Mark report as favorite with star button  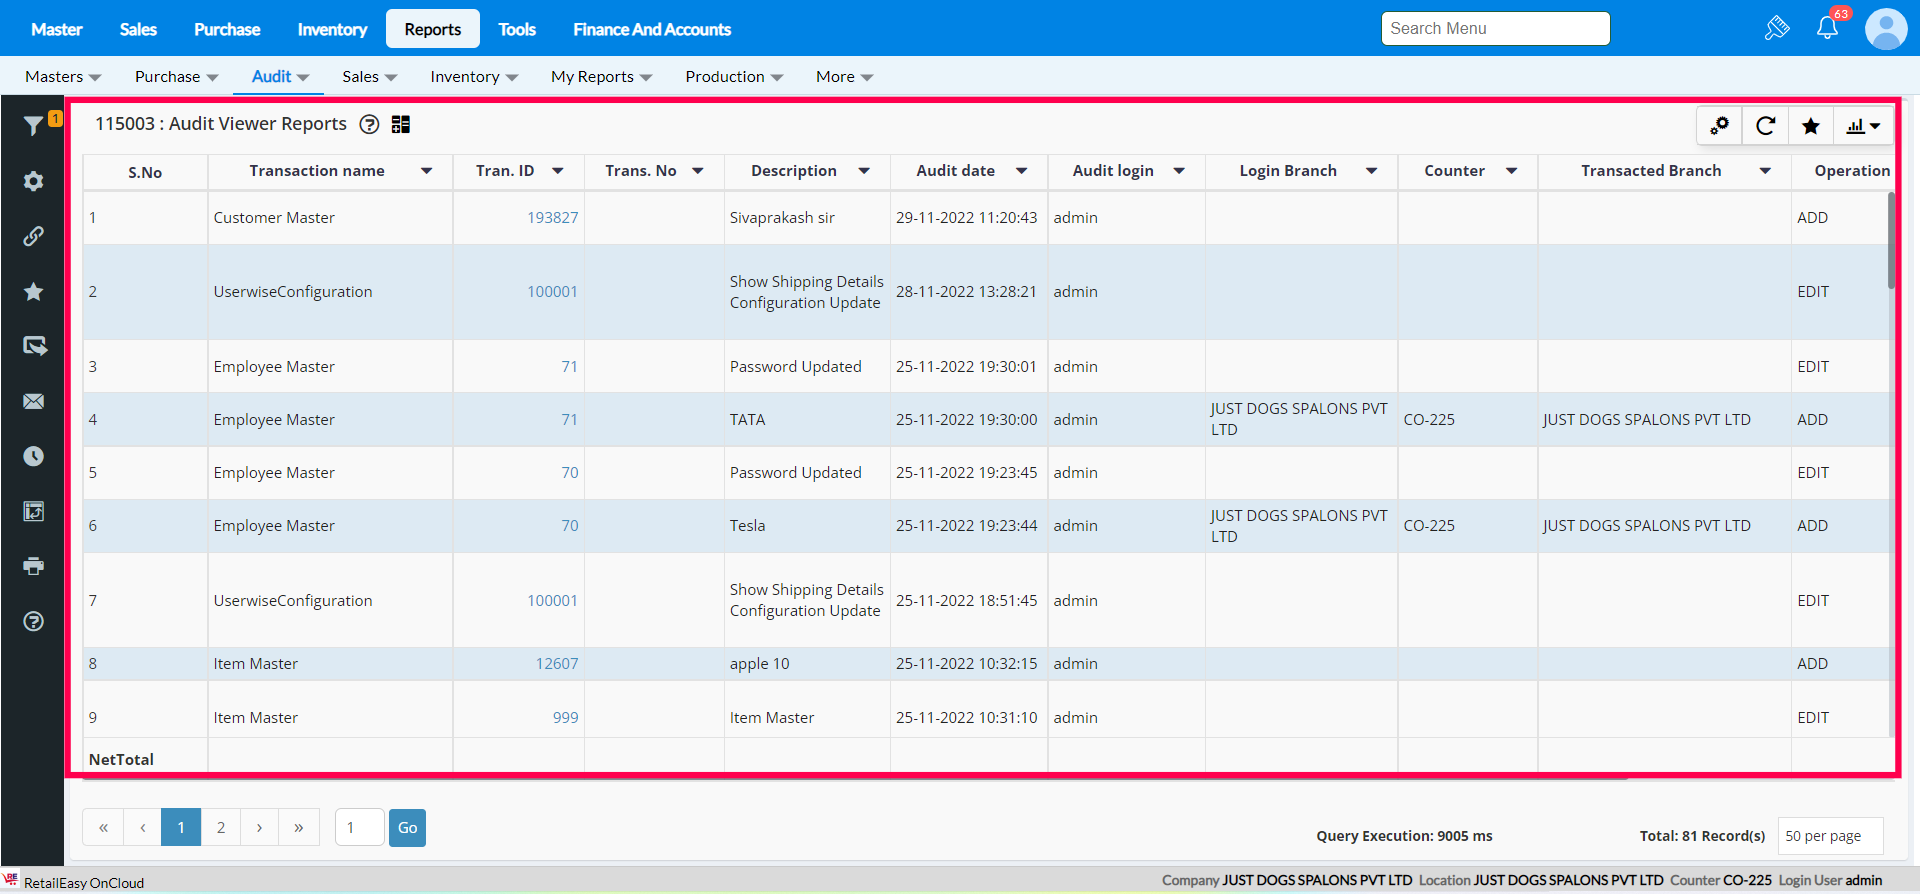(1810, 126)
